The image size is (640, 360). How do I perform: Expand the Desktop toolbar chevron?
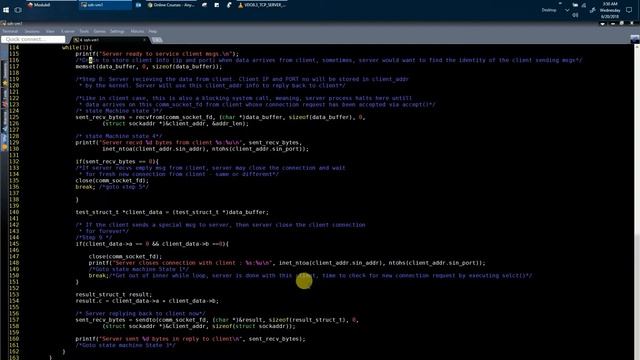567,10
